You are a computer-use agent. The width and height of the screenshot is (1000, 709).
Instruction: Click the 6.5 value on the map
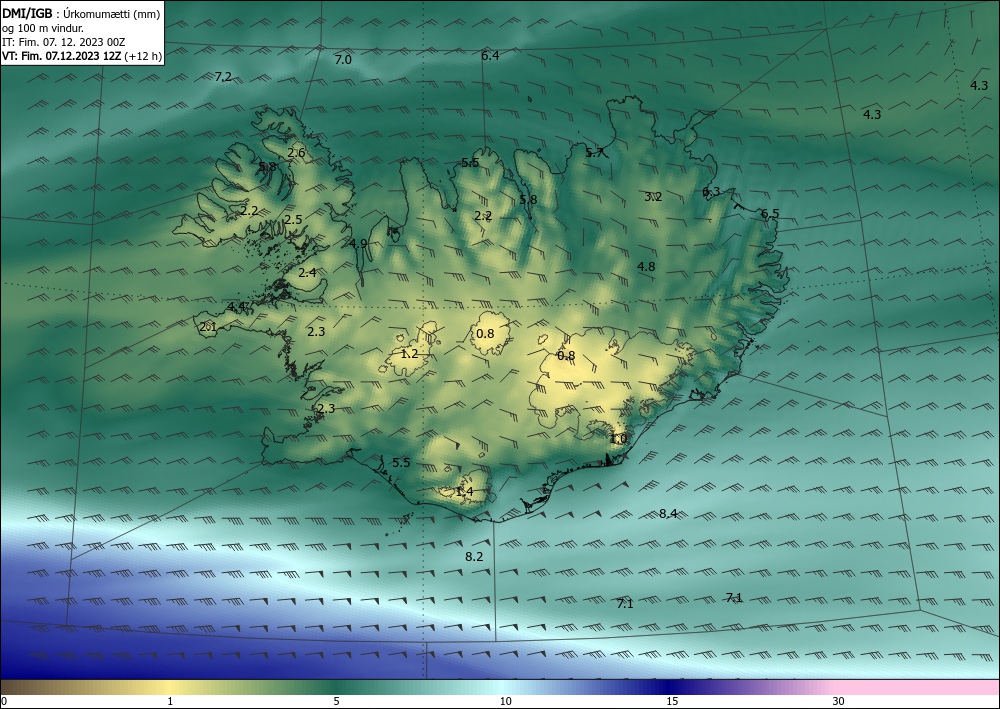(770, 214)
